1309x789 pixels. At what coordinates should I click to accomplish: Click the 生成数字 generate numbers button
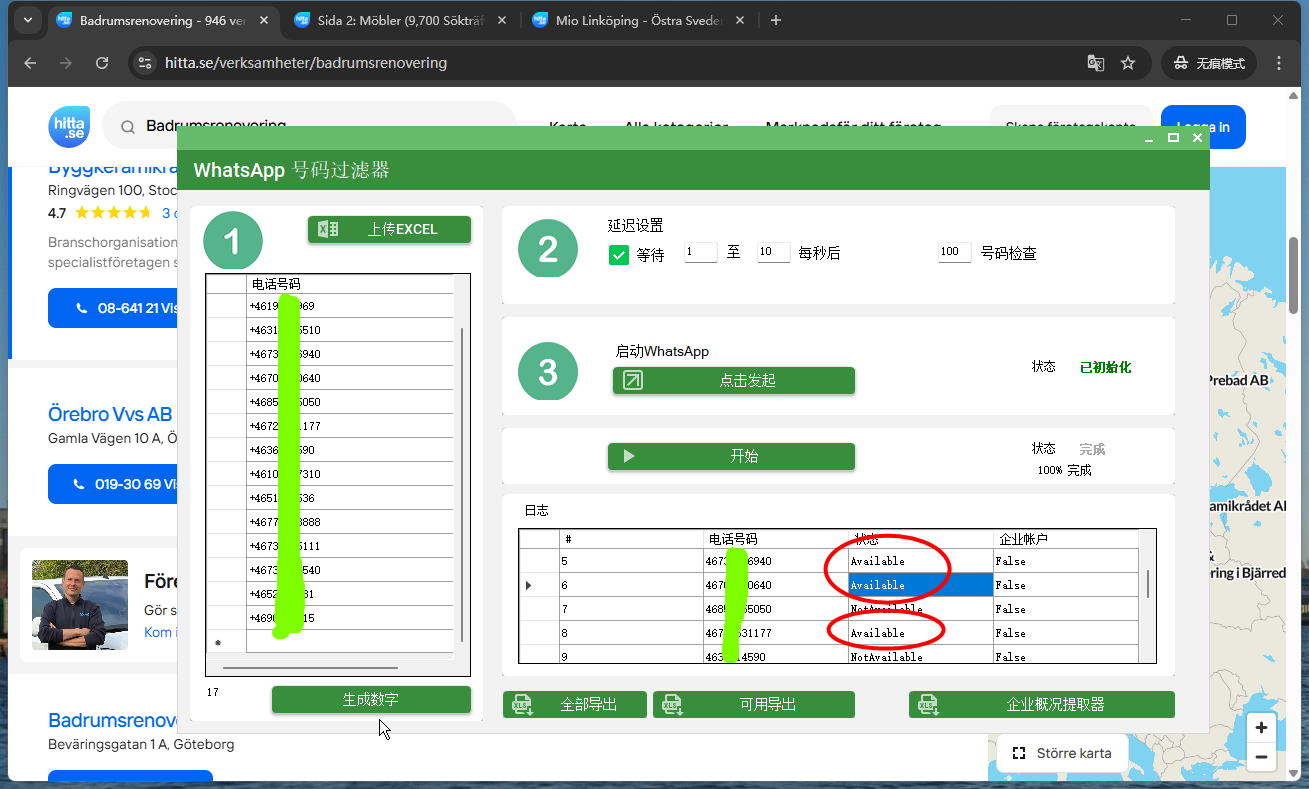[x=371, y=700]
